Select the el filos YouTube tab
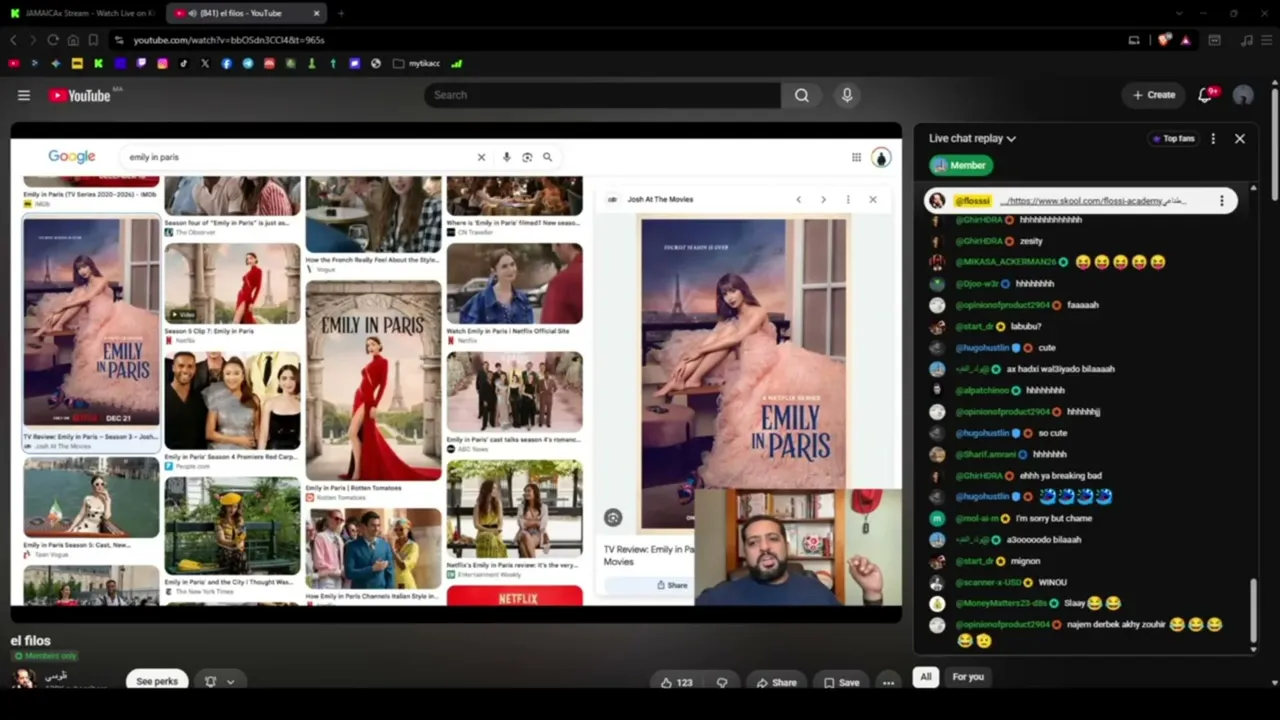The image size is (1280, 720). pos(245,13)
